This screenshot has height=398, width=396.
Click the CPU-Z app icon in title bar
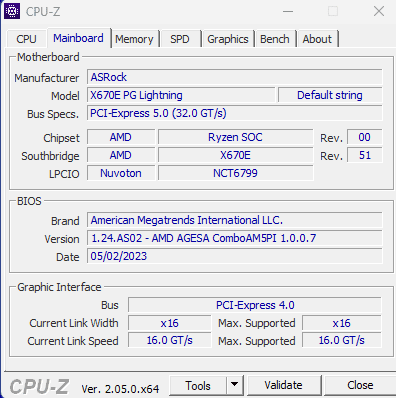pos(12,11)
